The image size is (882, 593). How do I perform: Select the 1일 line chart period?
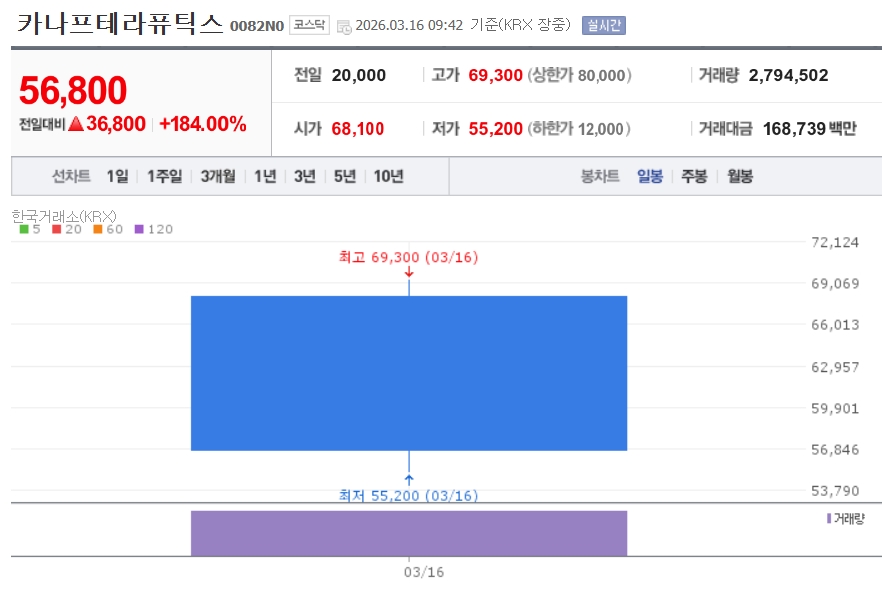[x=118, y=176]
